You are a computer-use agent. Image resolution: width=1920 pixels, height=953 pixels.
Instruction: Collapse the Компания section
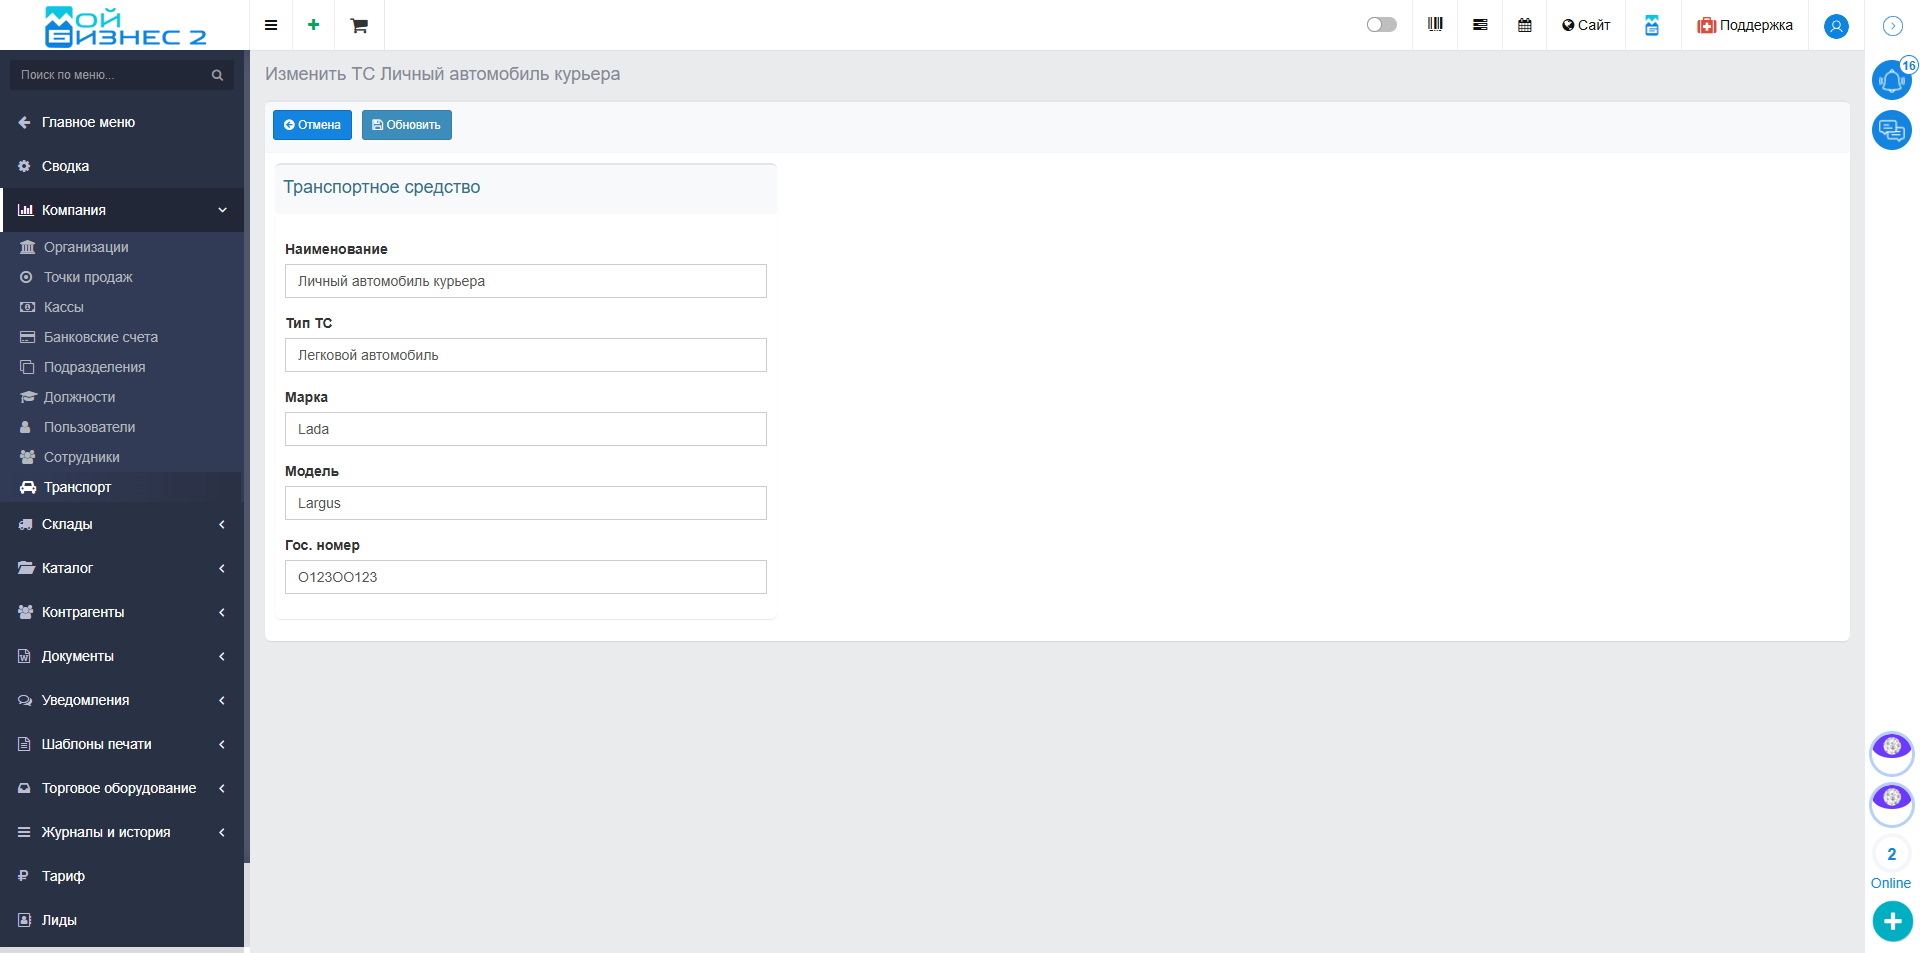coord(122,210)
